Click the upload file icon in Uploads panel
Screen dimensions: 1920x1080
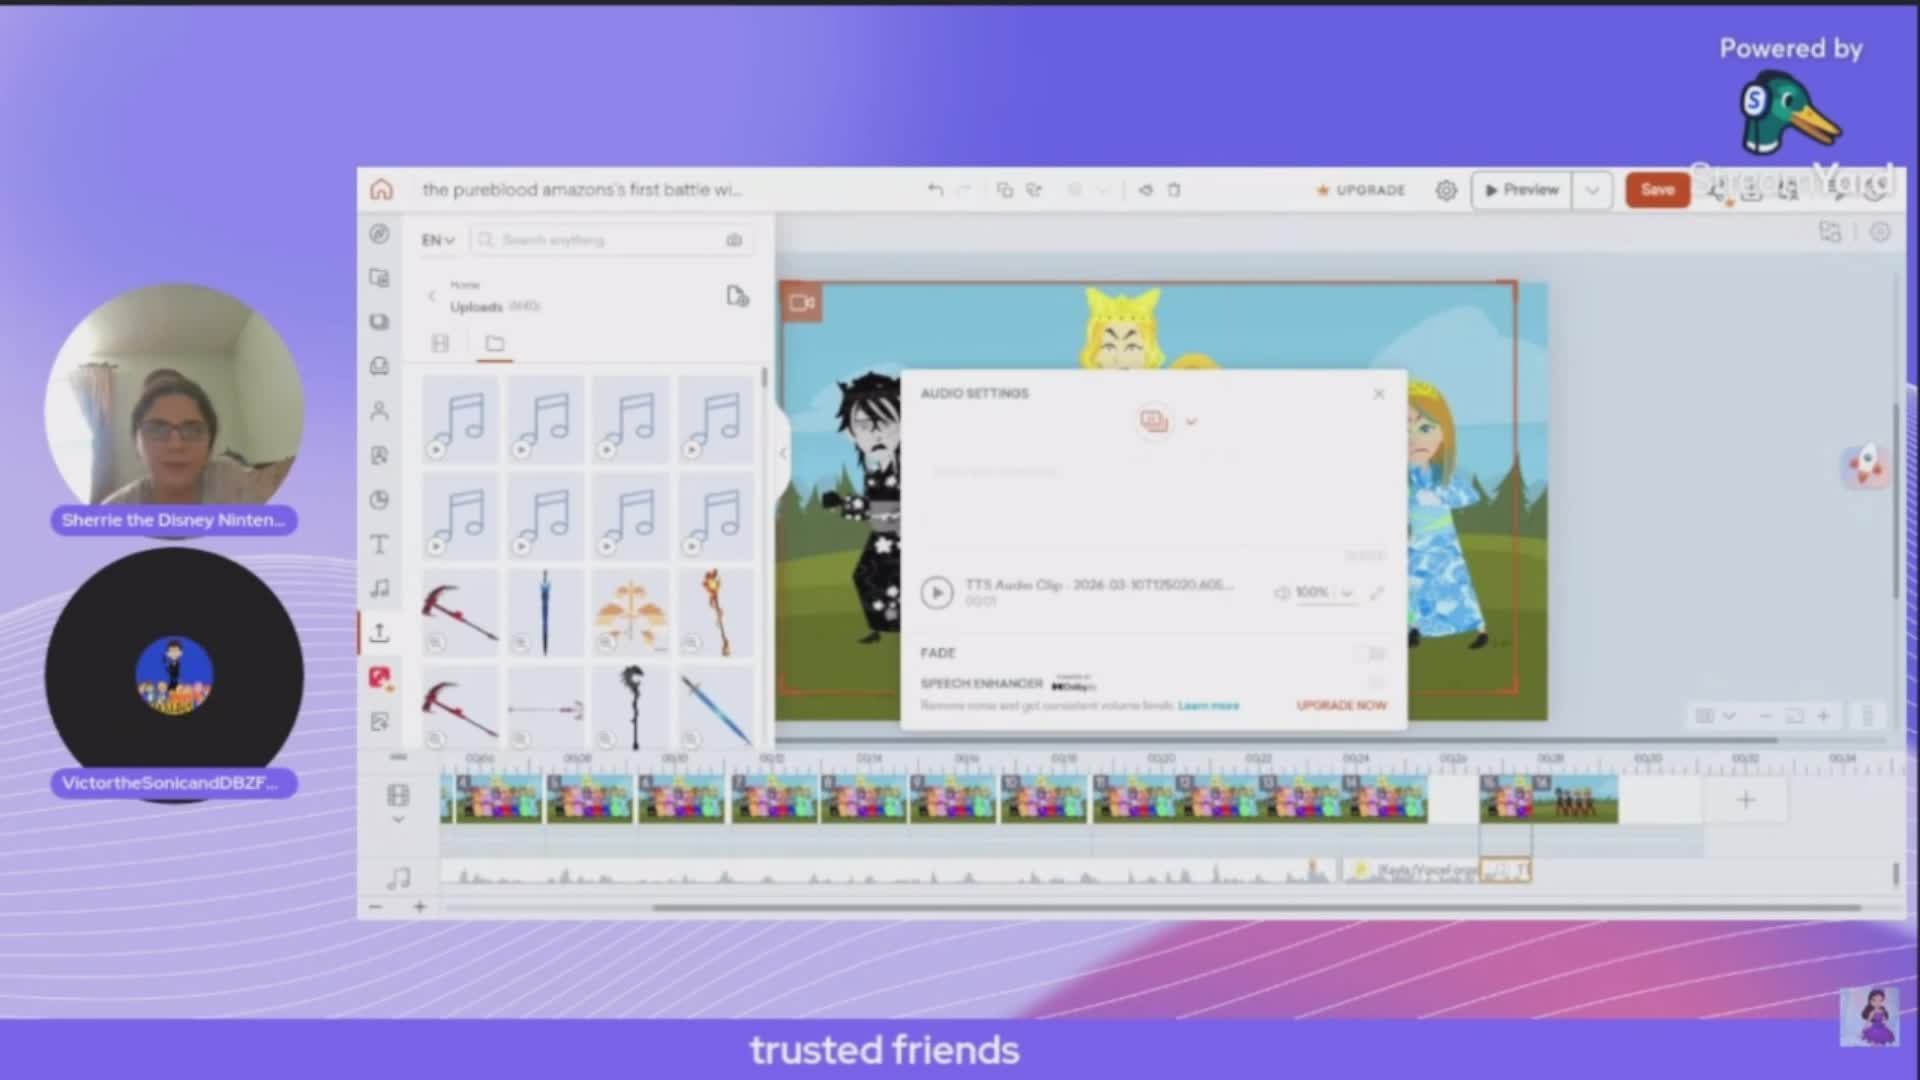point(737,296)
